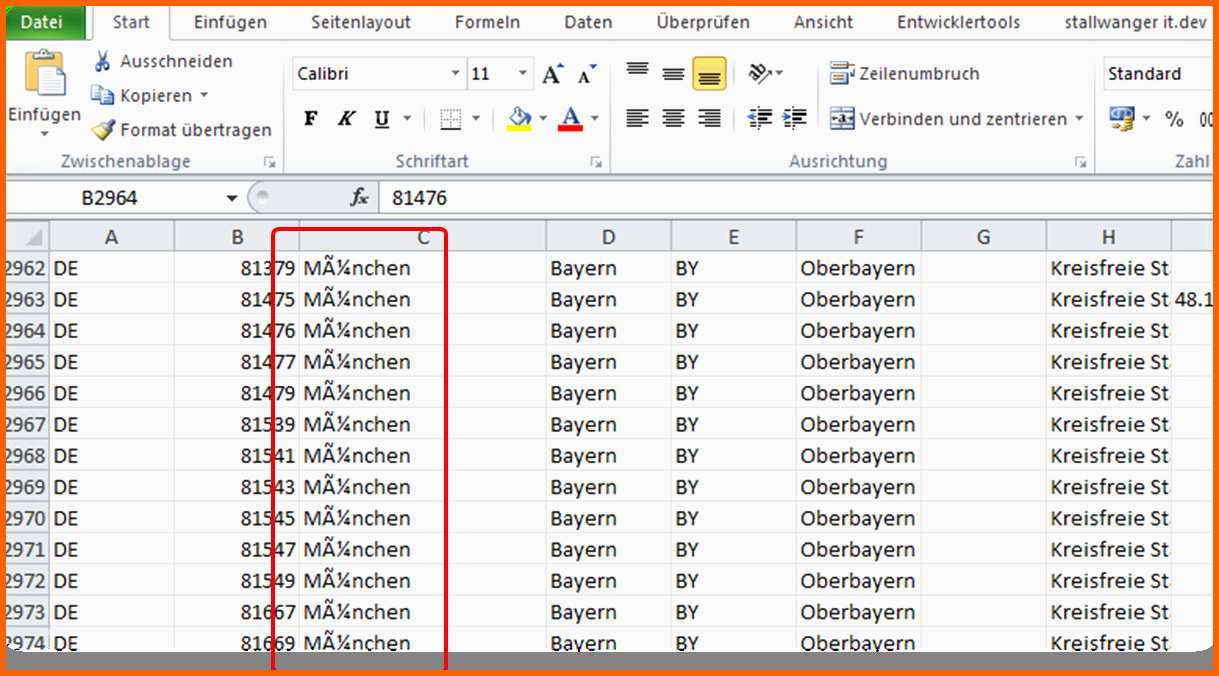Align text vertically to middle
This screenshot has height=676, width=1219.
click(673, 73)
